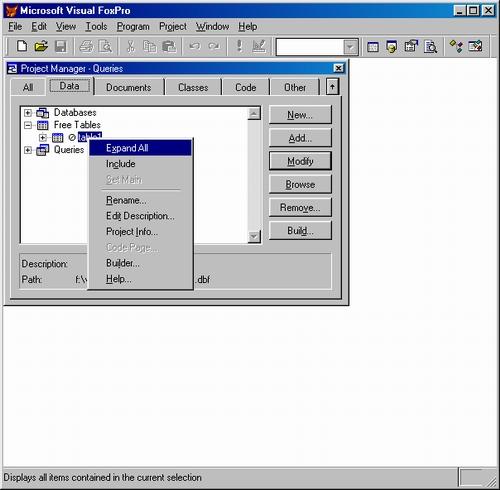The image size is (500, 490).
Task: Close the Project Manager window
Action: coord(338,68)
